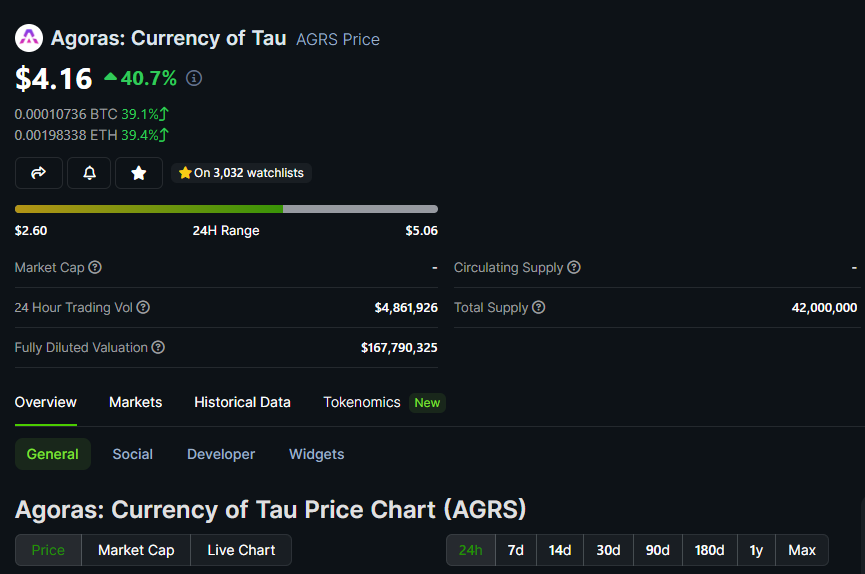Click the 42,000,000 total supply value
The image size is (865, 574).
click(x=824, y=307)
